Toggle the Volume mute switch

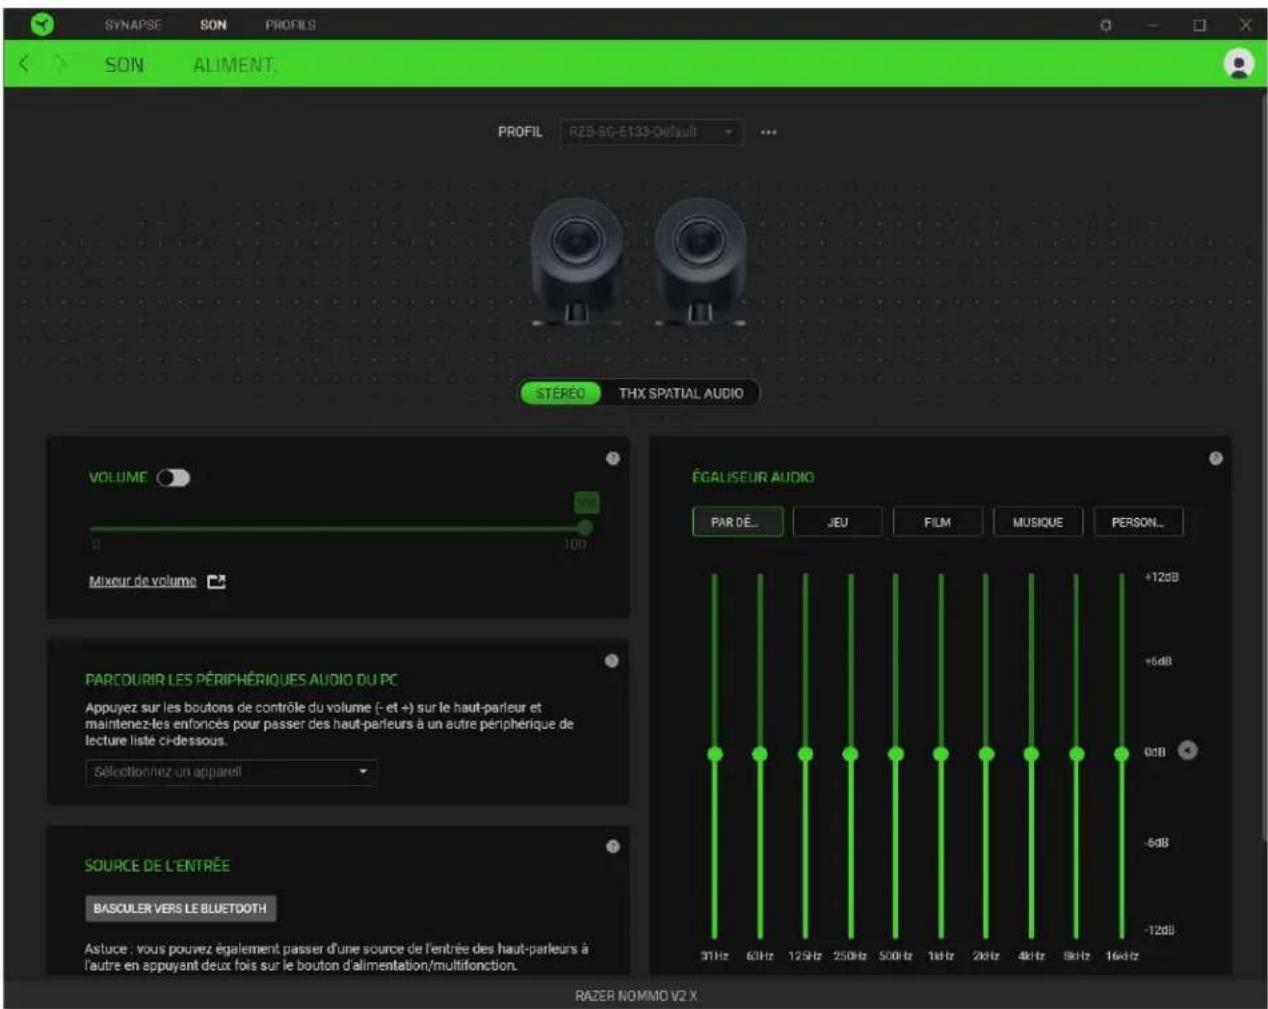(x=173, y=478)
